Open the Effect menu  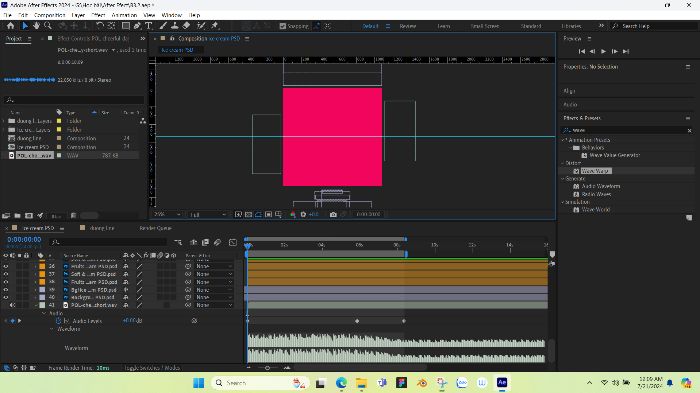pos(98,15)
